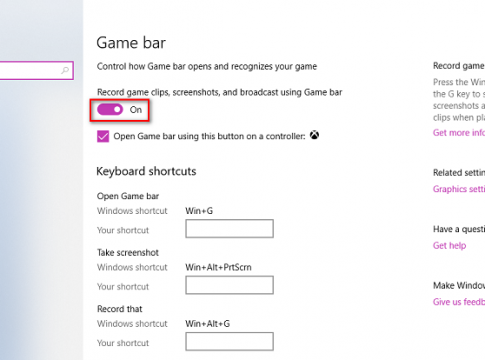Focus the settings search box

tap(36, 70)
